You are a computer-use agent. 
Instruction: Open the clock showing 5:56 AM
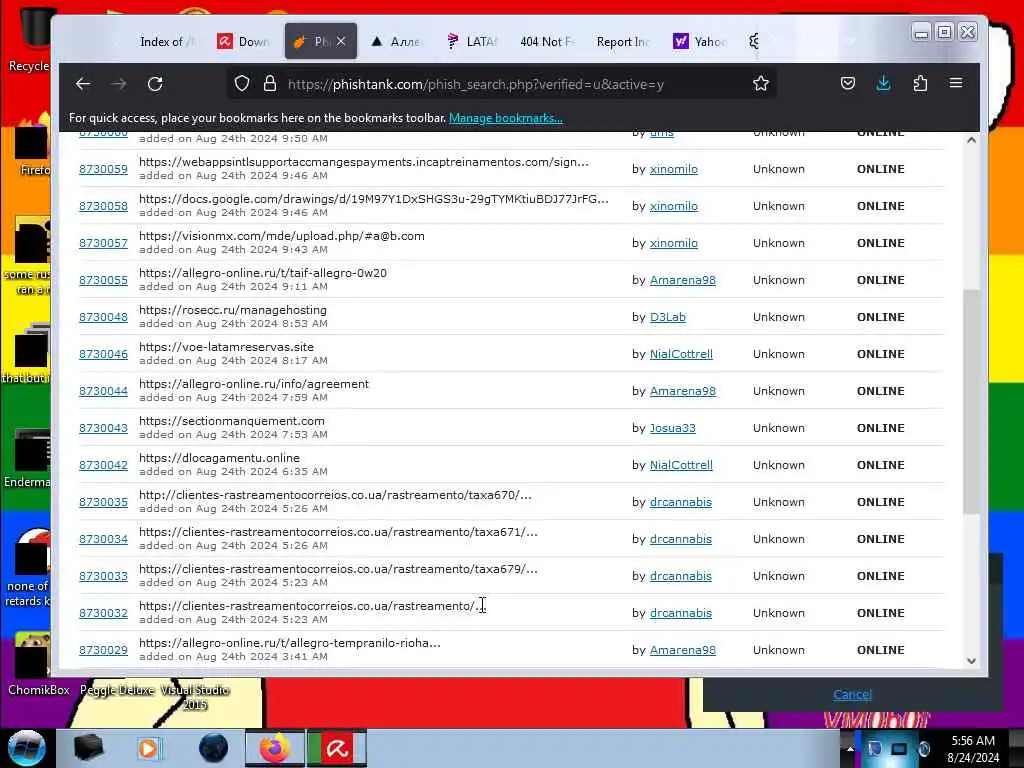(x=973, y=748)
